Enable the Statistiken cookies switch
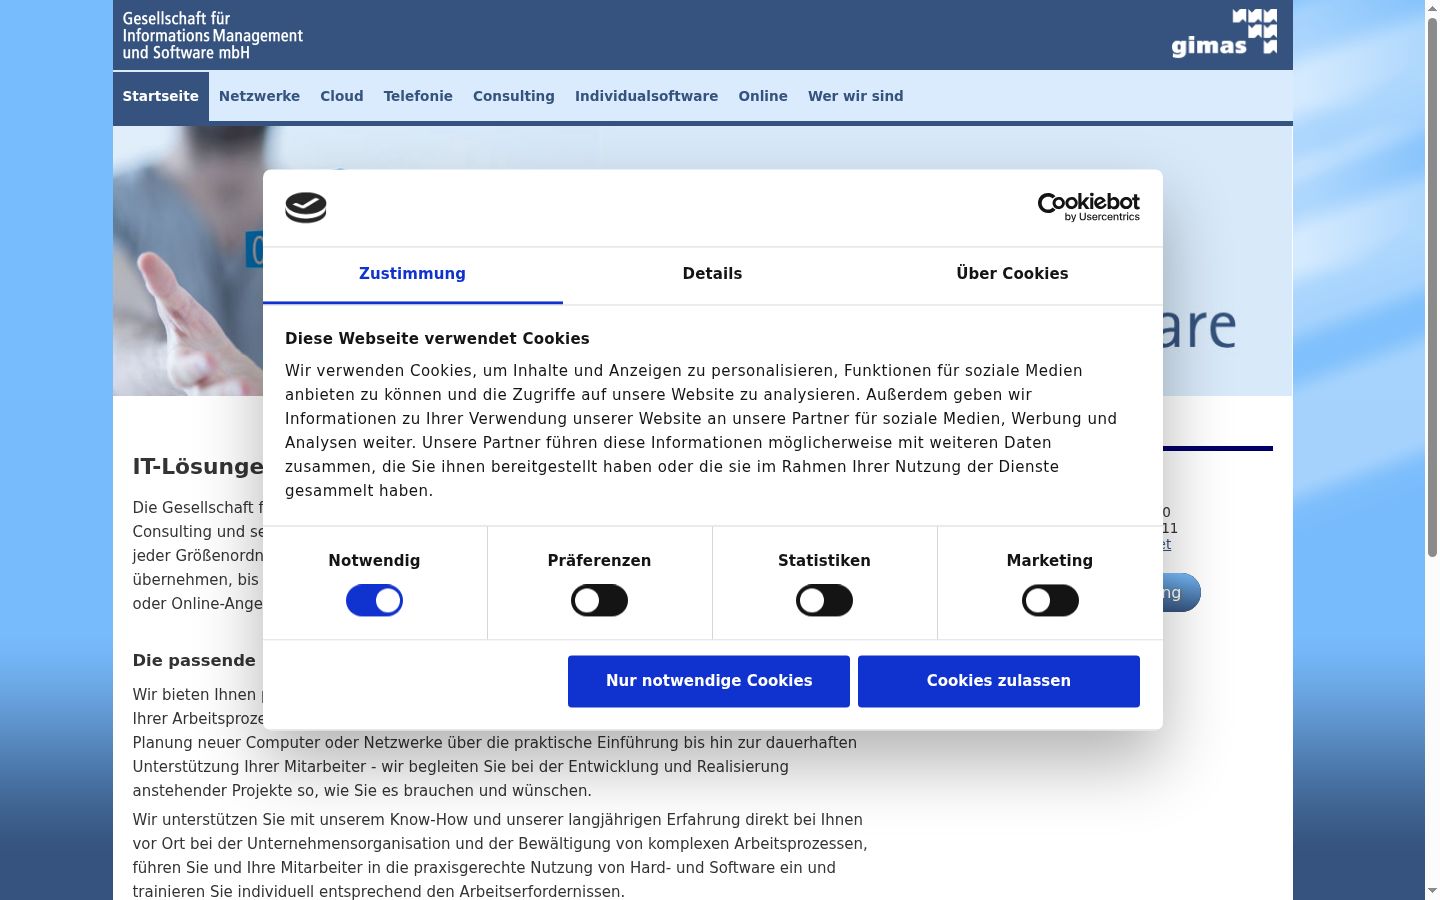This screenshot has height=900, width=1440. tap(824, 601)
